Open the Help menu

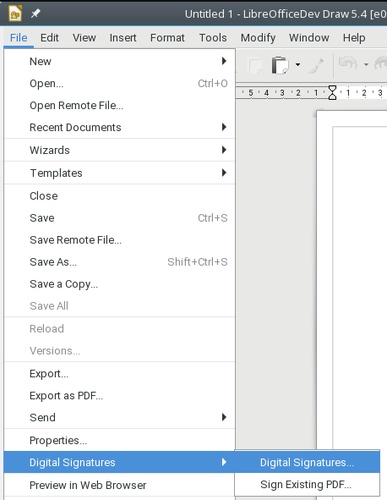[x=354, y=38]
